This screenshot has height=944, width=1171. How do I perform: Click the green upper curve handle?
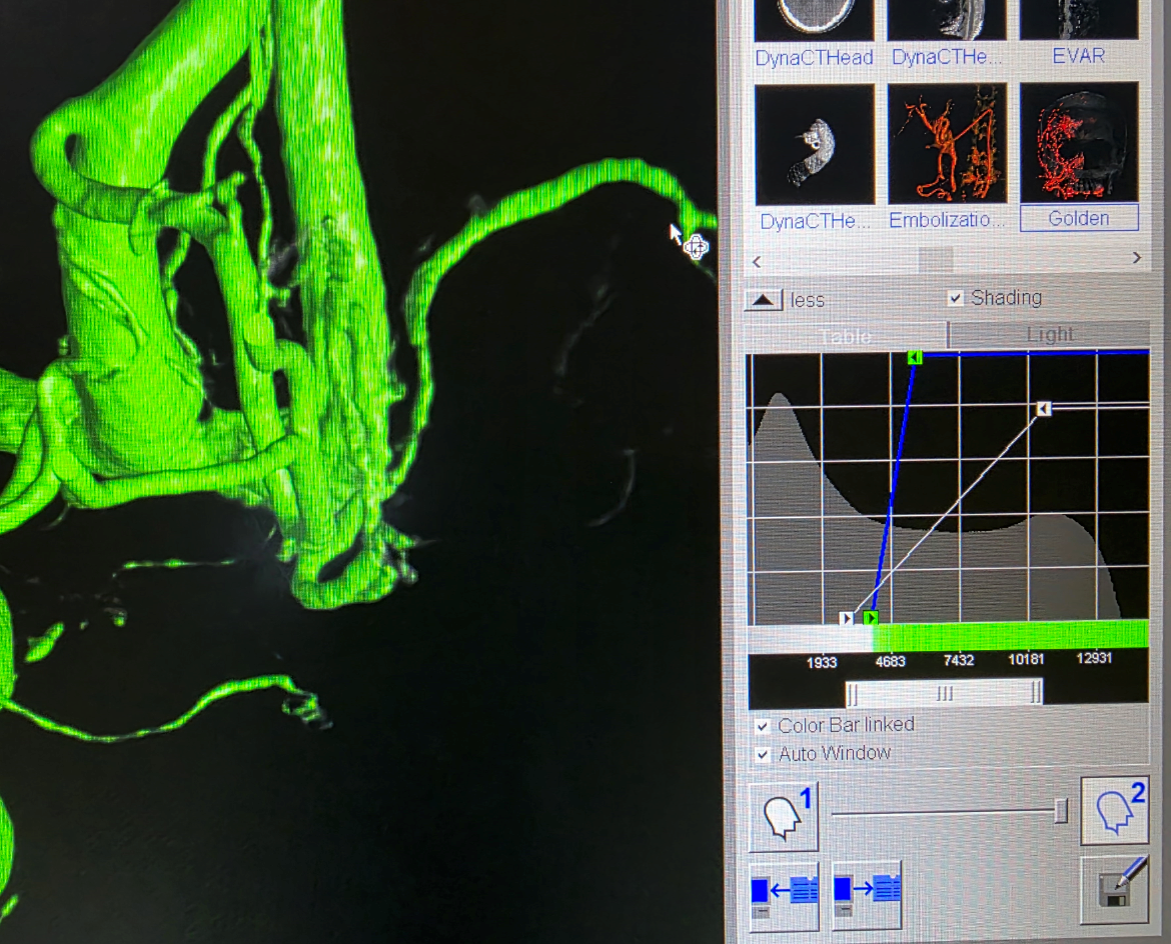coord(914,357)
